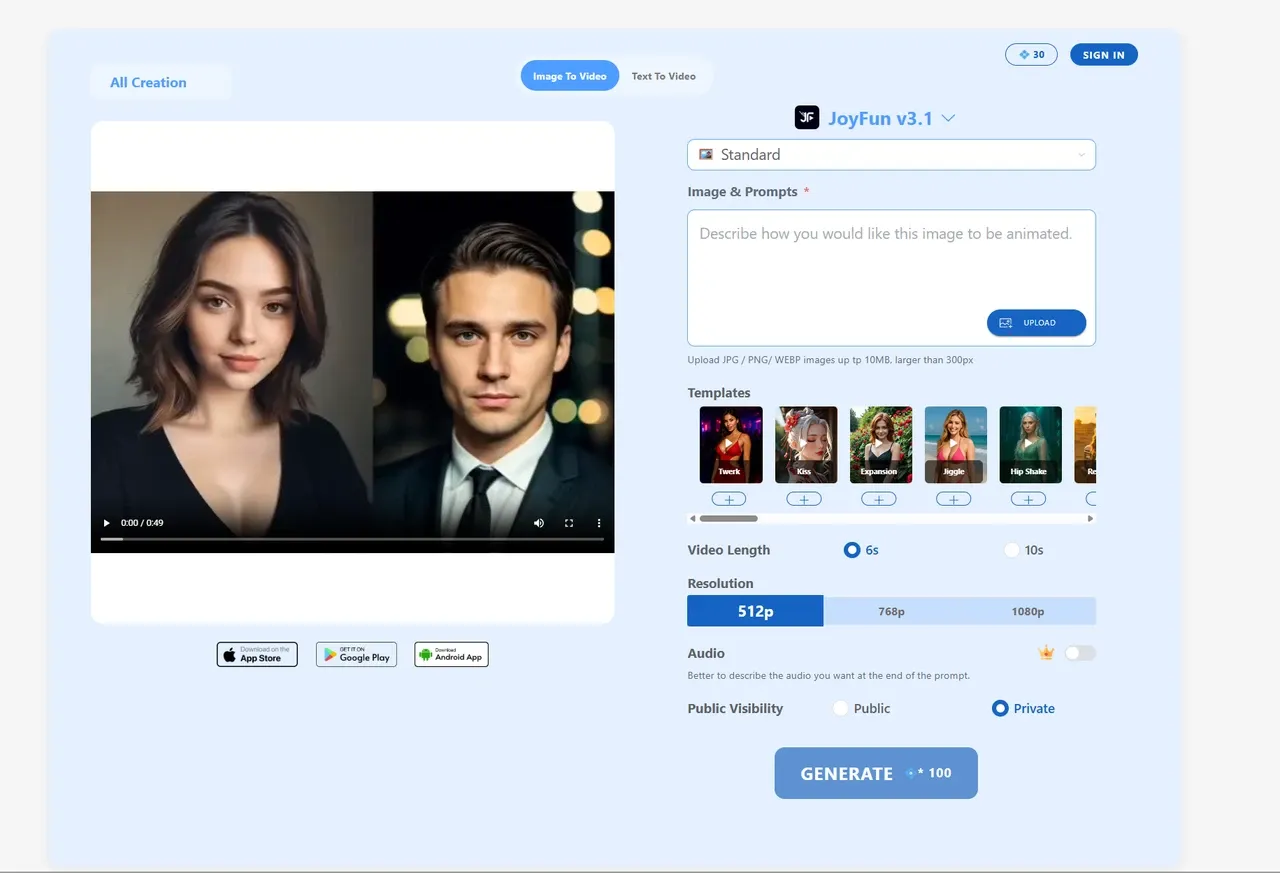
Task: Expand the JoyFun v3.1 model chevron
Action: point(948,118)
